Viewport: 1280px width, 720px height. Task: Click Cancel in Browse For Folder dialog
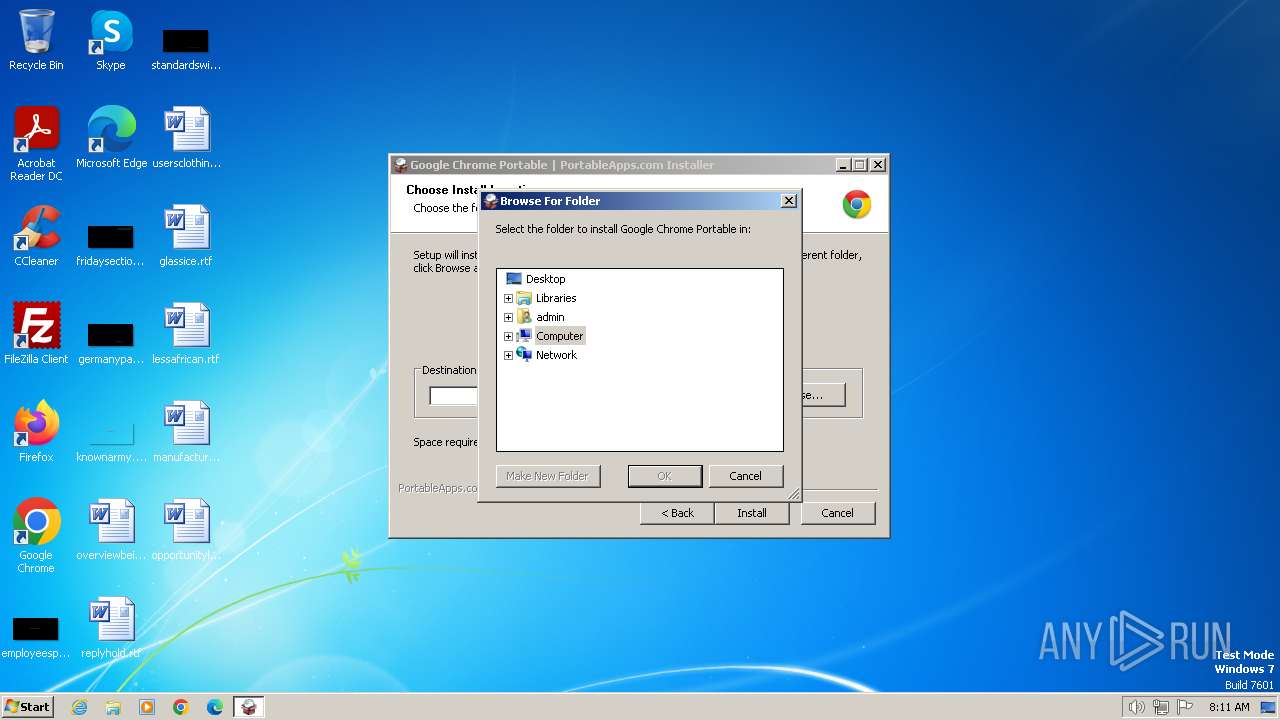coord(745,476)
